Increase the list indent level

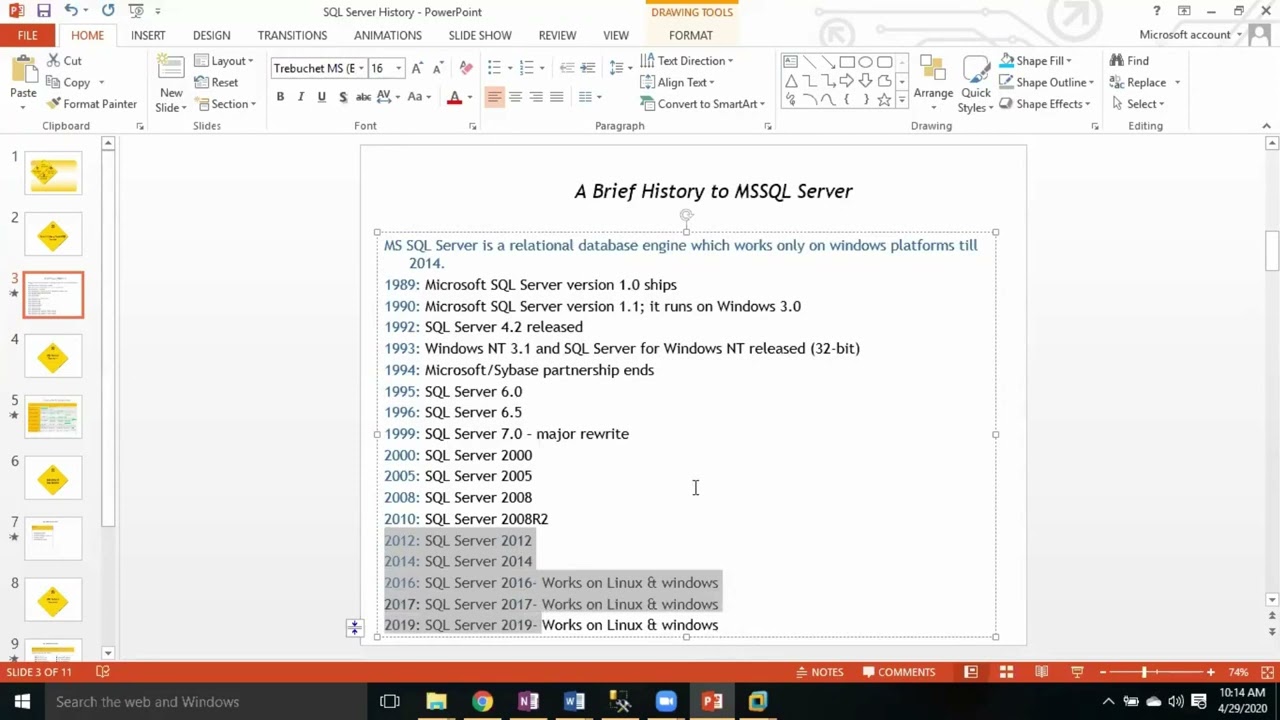point(588,68)
